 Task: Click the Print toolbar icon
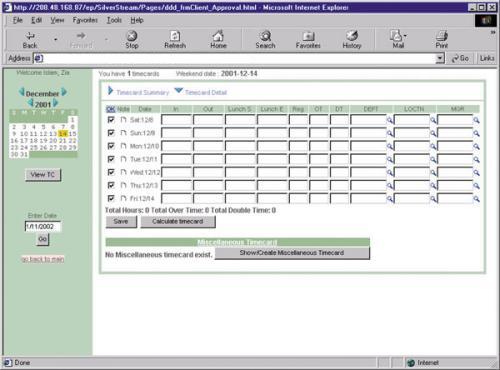[x=442, y=36]
